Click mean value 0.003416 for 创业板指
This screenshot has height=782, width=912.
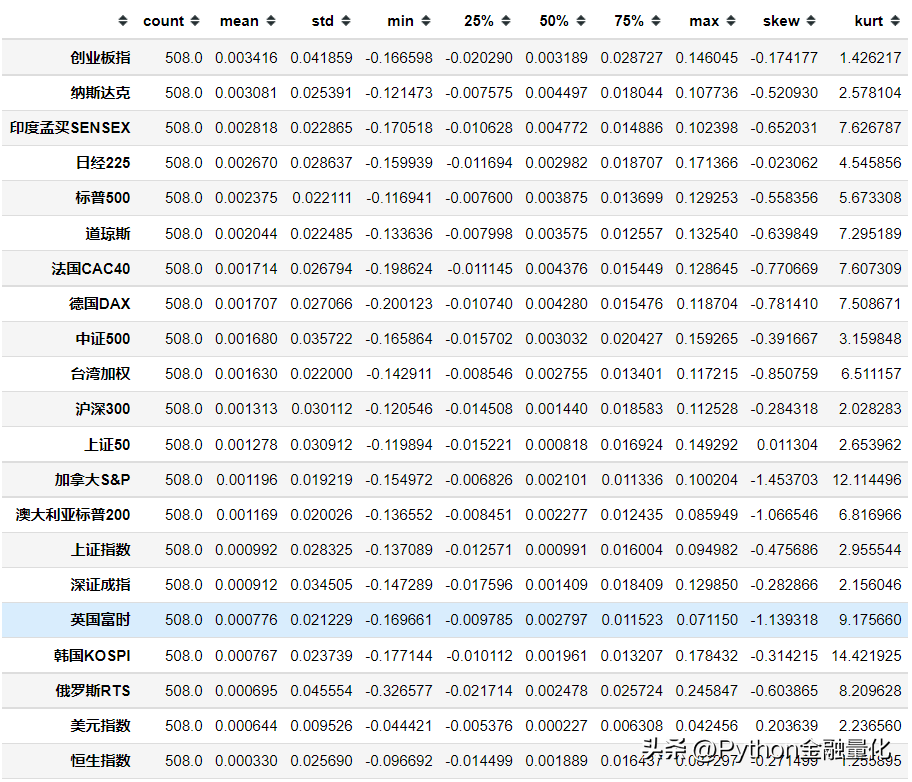coord(246,58)
